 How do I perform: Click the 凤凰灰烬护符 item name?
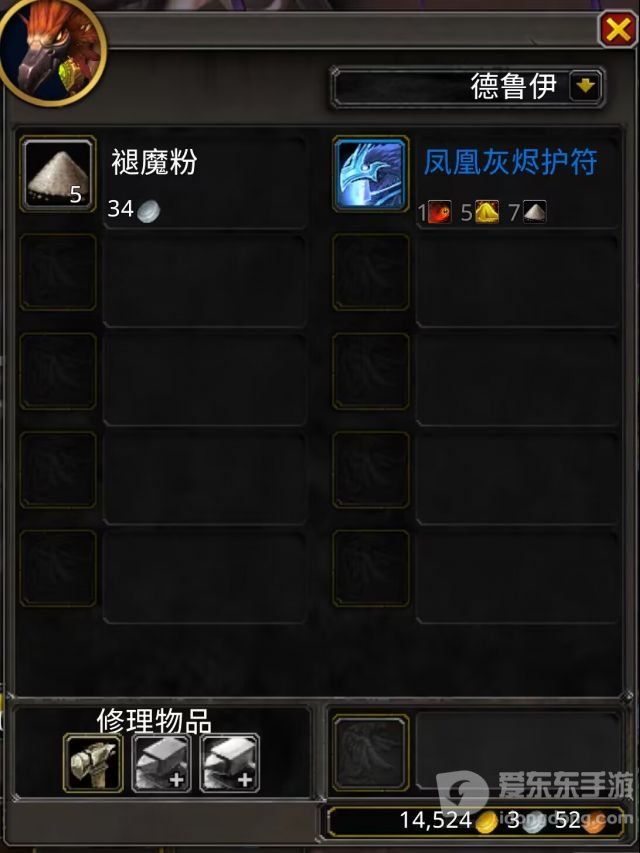(510, 162)
